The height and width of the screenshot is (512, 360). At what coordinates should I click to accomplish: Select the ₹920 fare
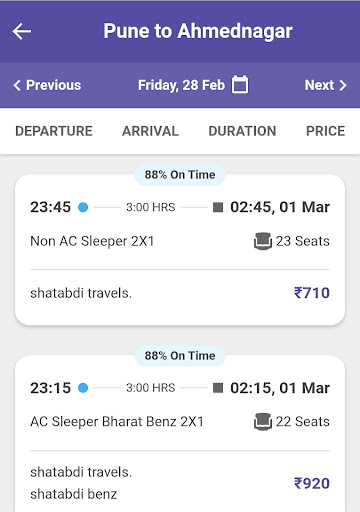312,483
